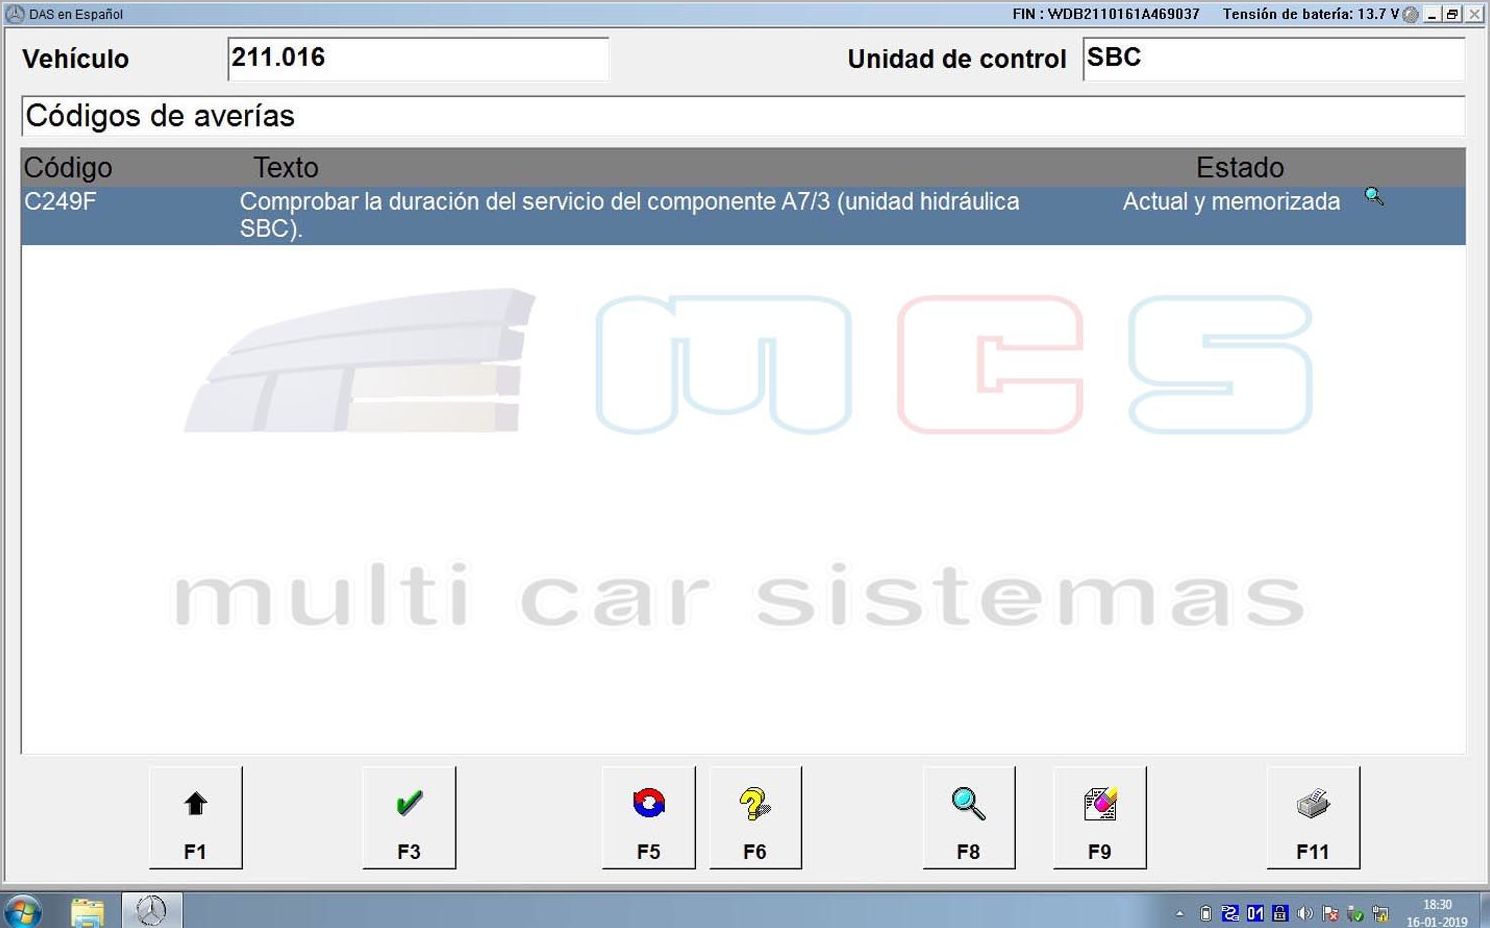
Task: Click the network tray icon
Action: tap(1381, 913)
